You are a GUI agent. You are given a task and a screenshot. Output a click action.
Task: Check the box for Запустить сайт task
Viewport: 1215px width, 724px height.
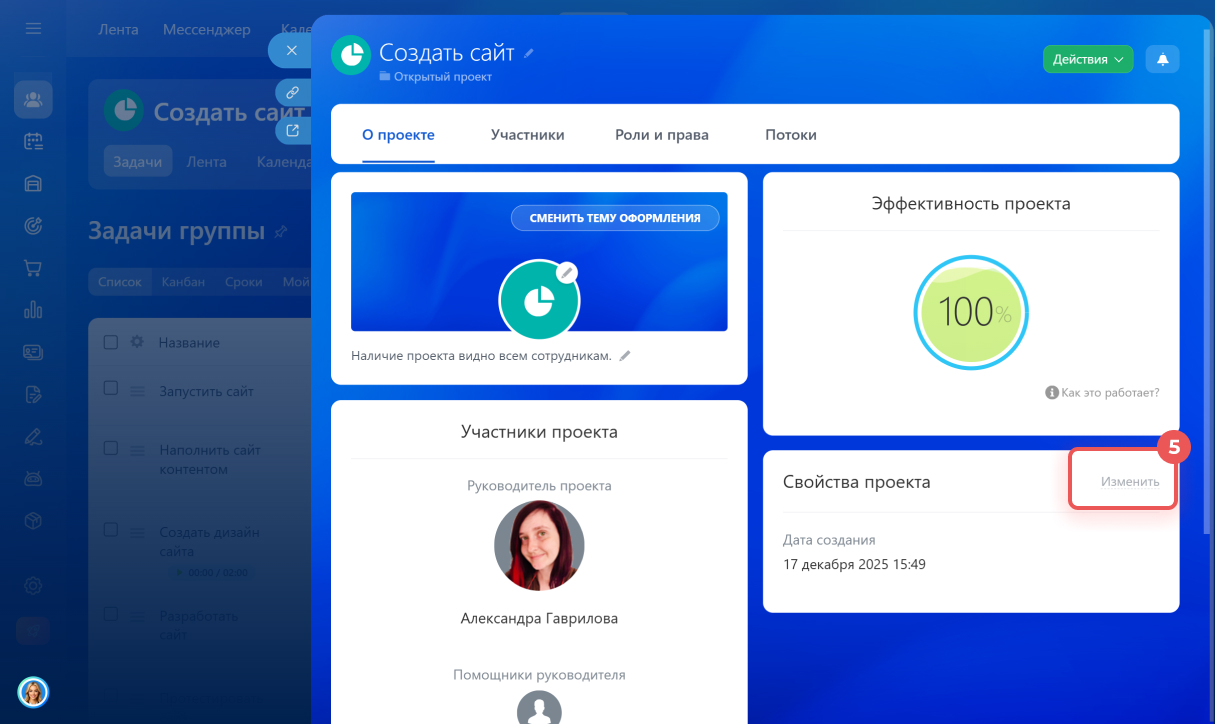[x=111, y=388]
